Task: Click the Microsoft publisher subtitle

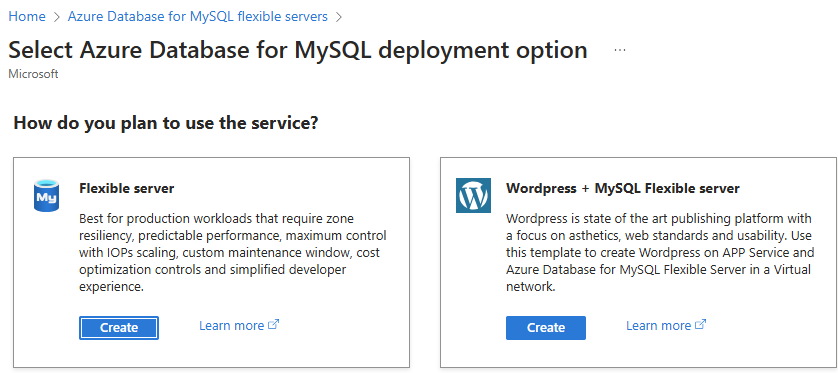Action: point(33,74)
